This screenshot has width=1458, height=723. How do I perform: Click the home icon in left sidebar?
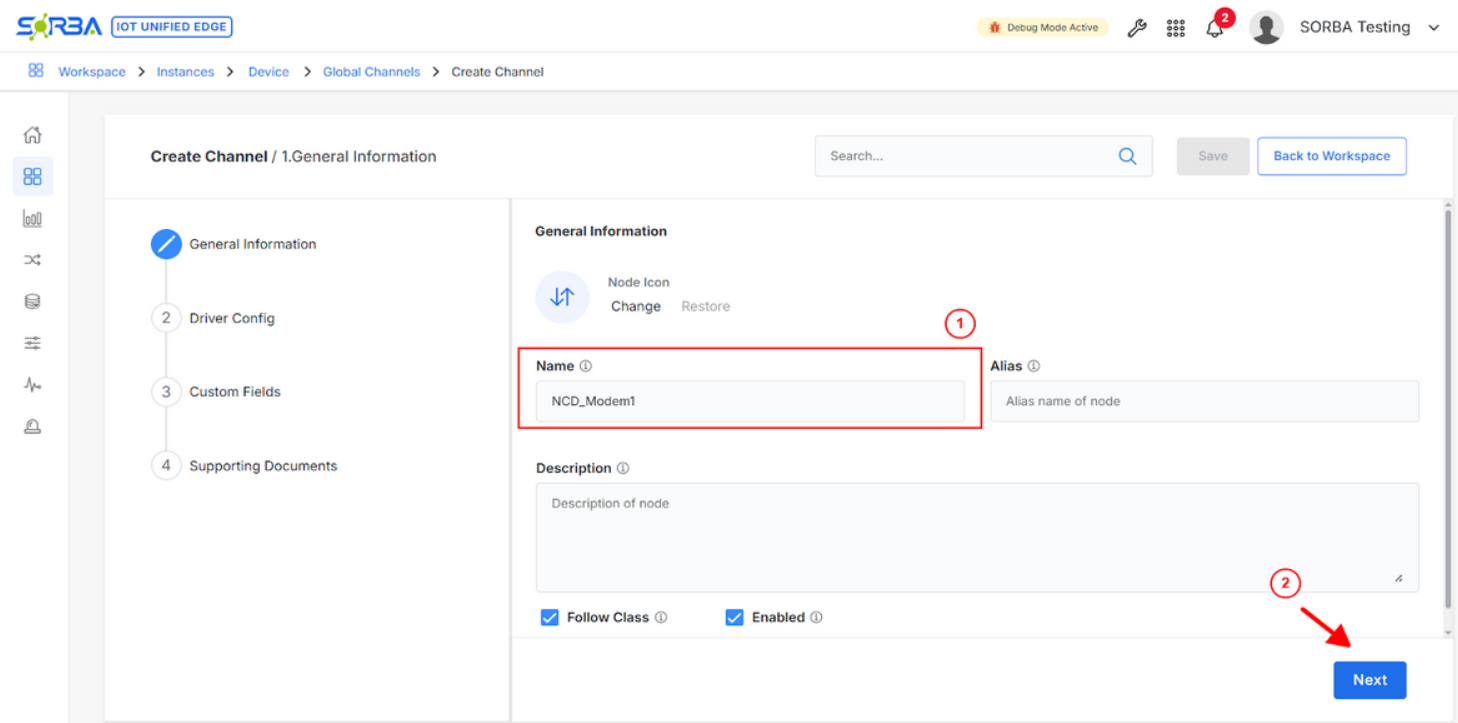(32, 135)
